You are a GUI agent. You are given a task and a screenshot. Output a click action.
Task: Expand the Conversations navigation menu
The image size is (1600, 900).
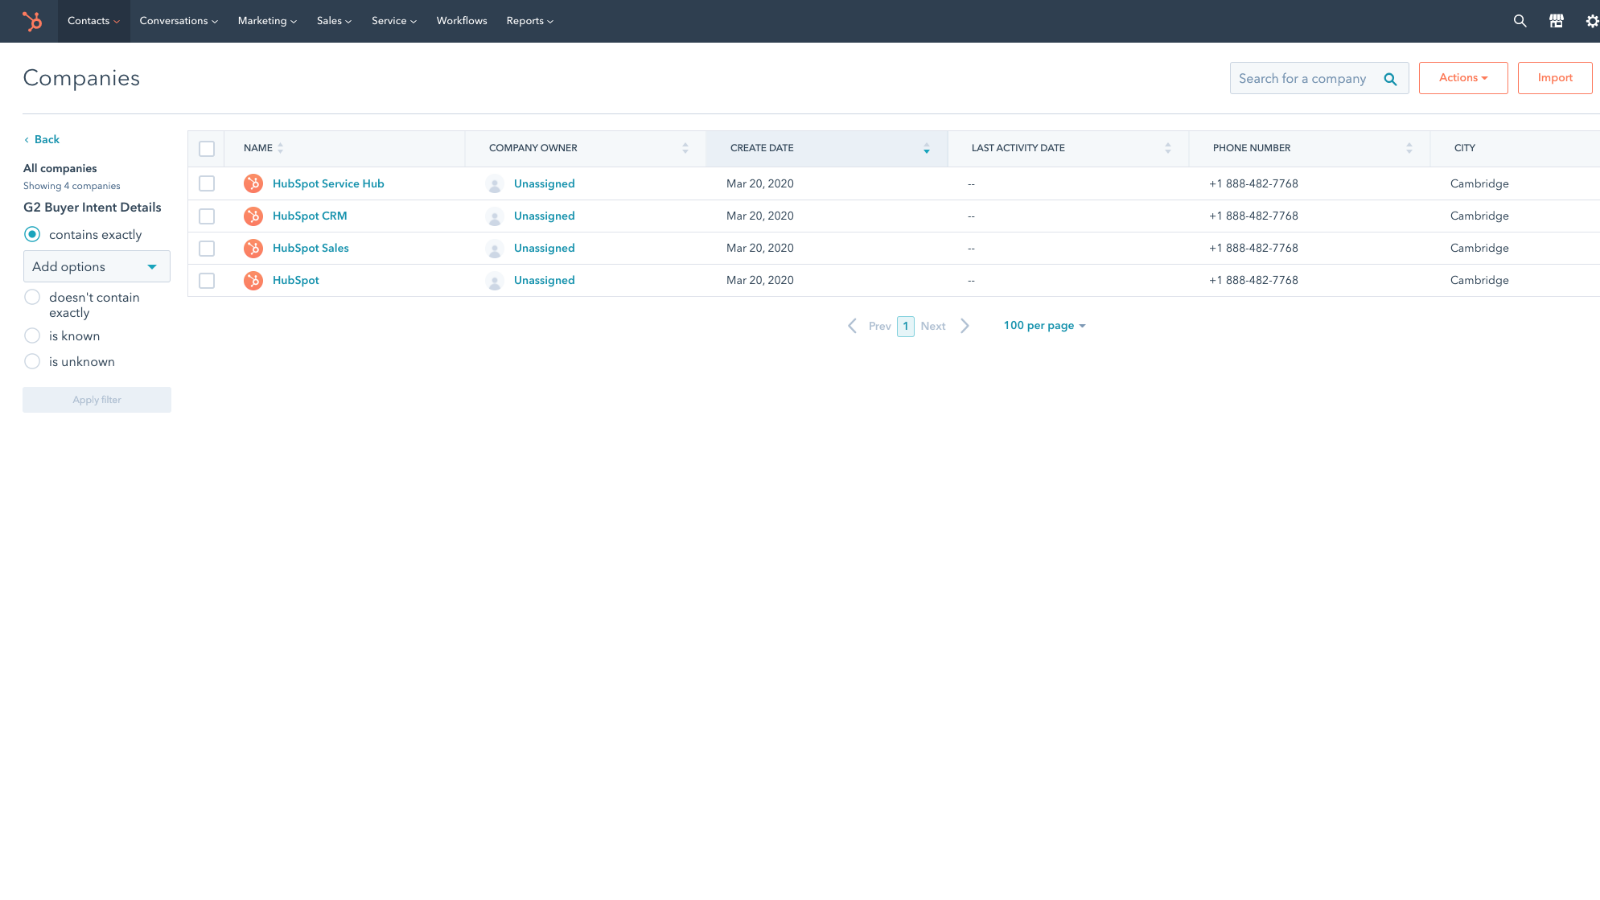click(178, 21)
